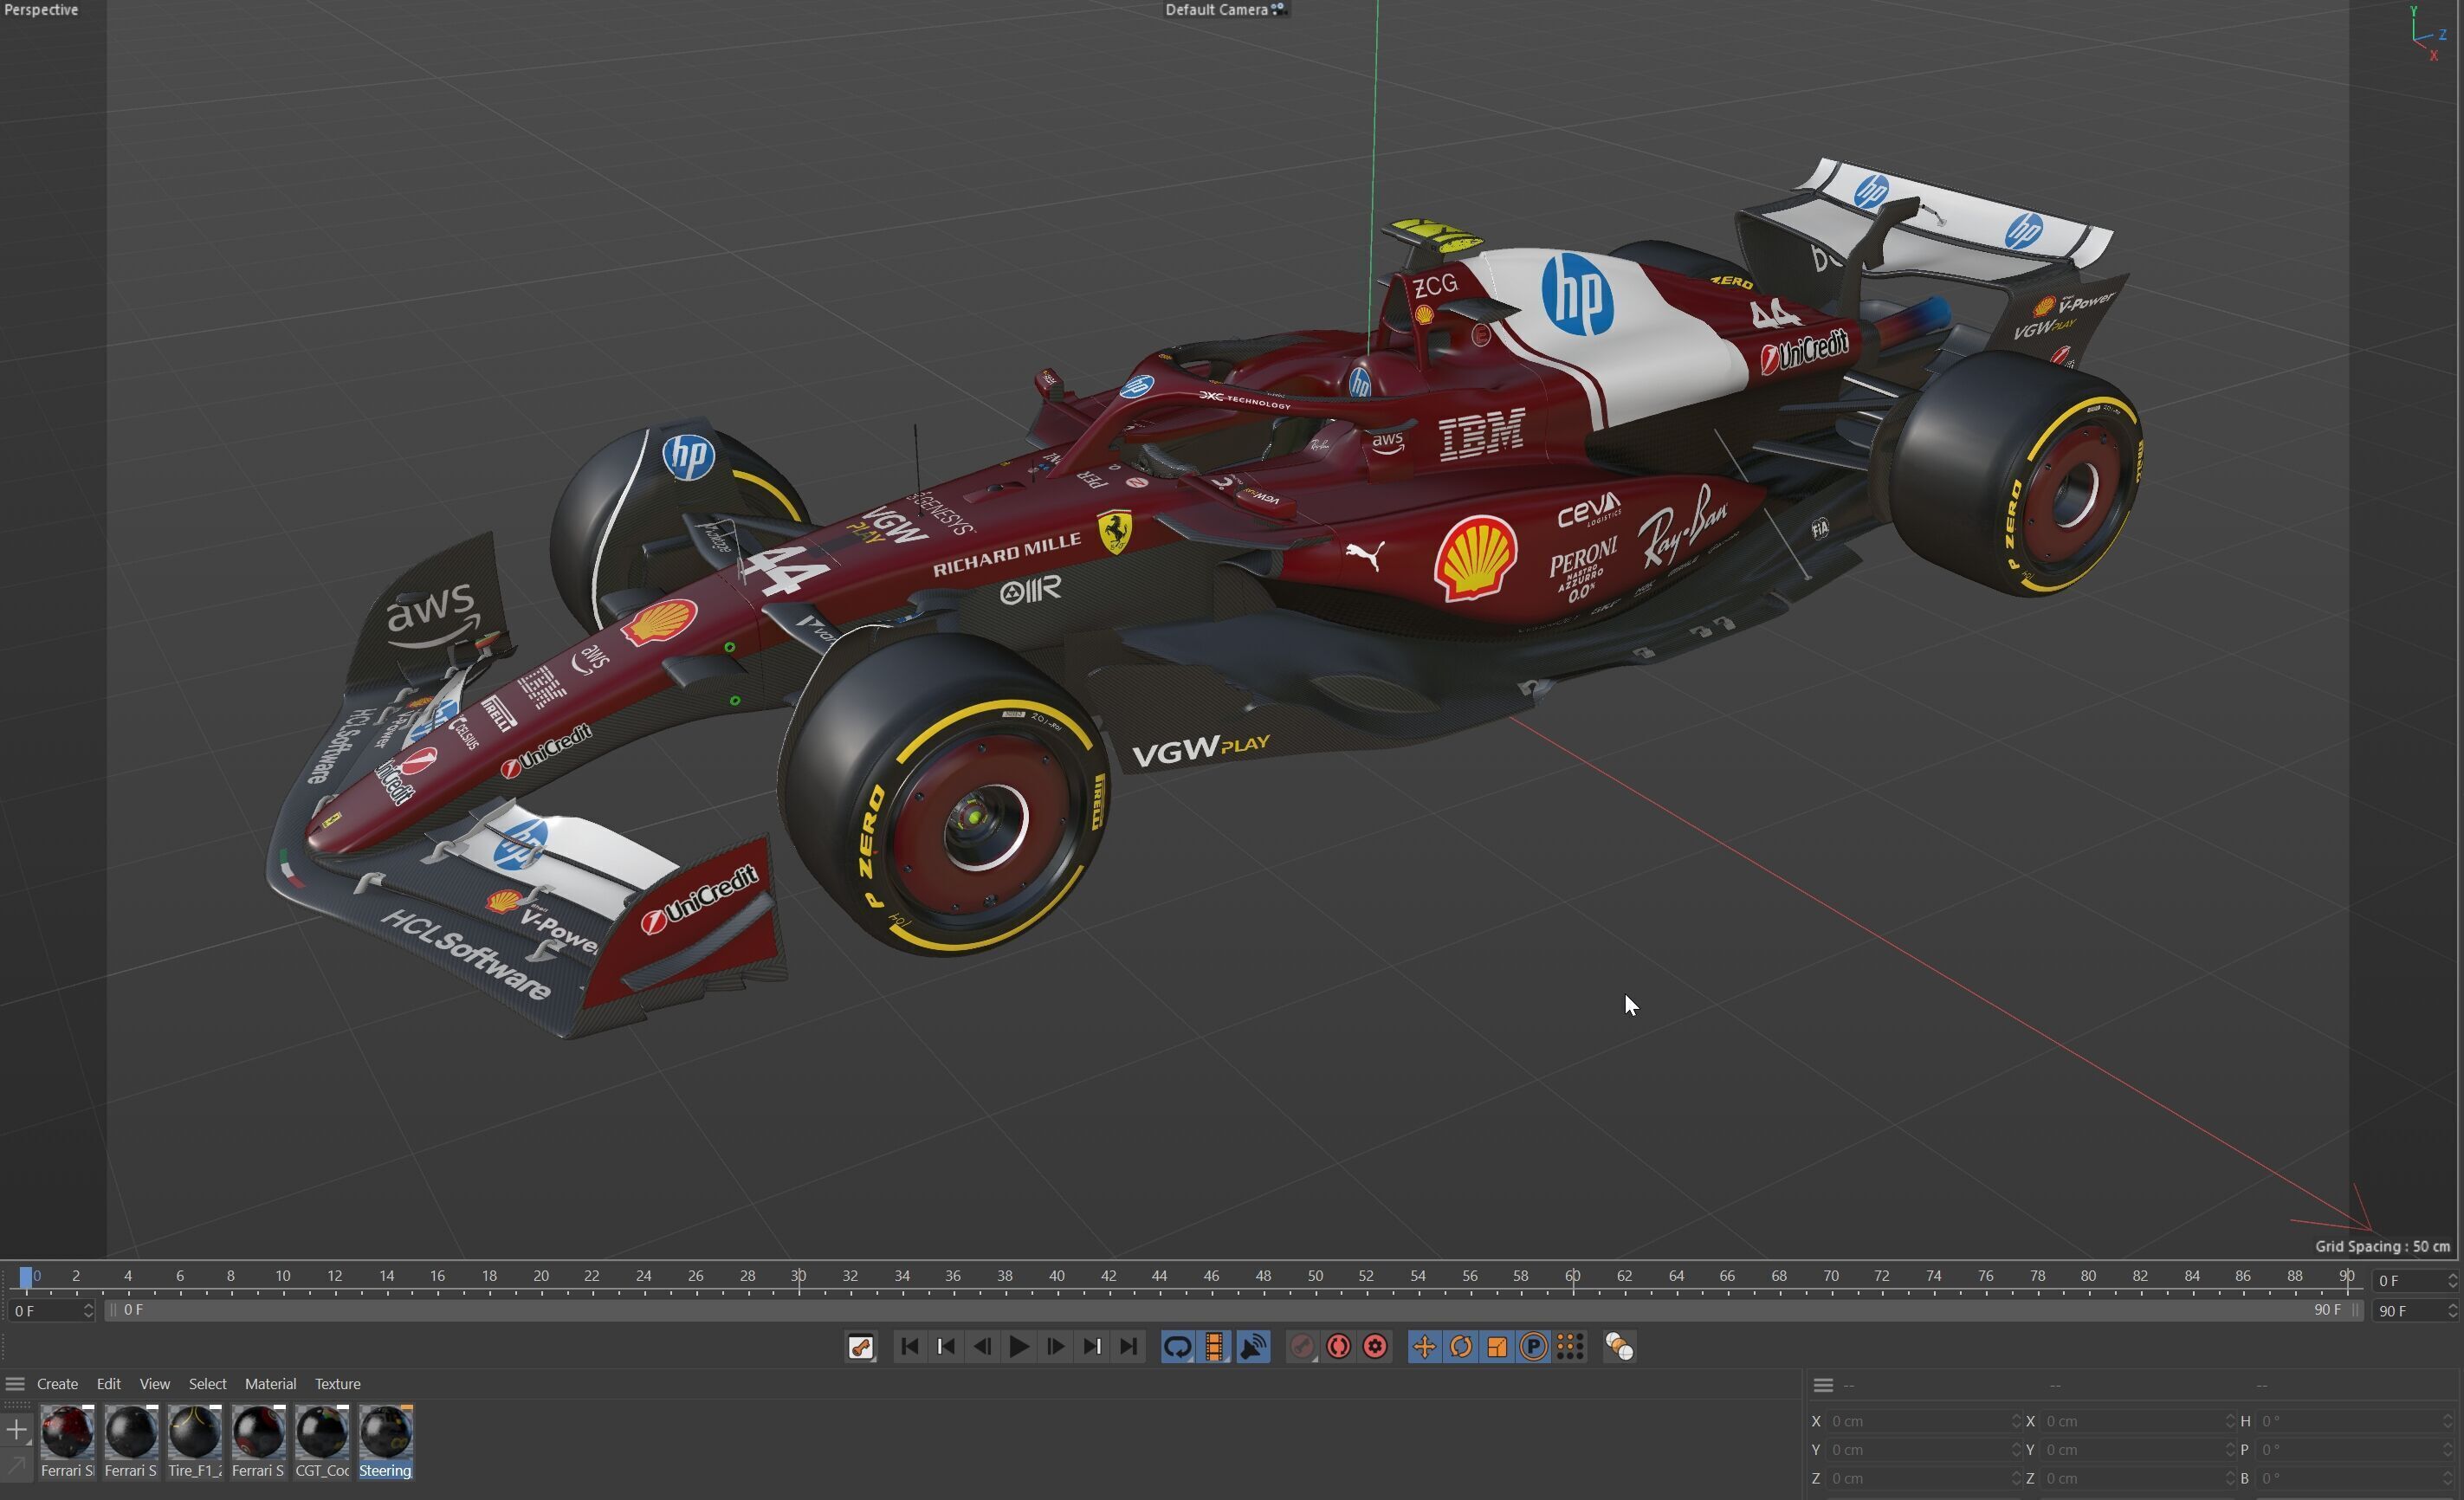This screenshot has height=1500, width=2464.
Task: Click the record active objects button
Action: [1301, 1347]
